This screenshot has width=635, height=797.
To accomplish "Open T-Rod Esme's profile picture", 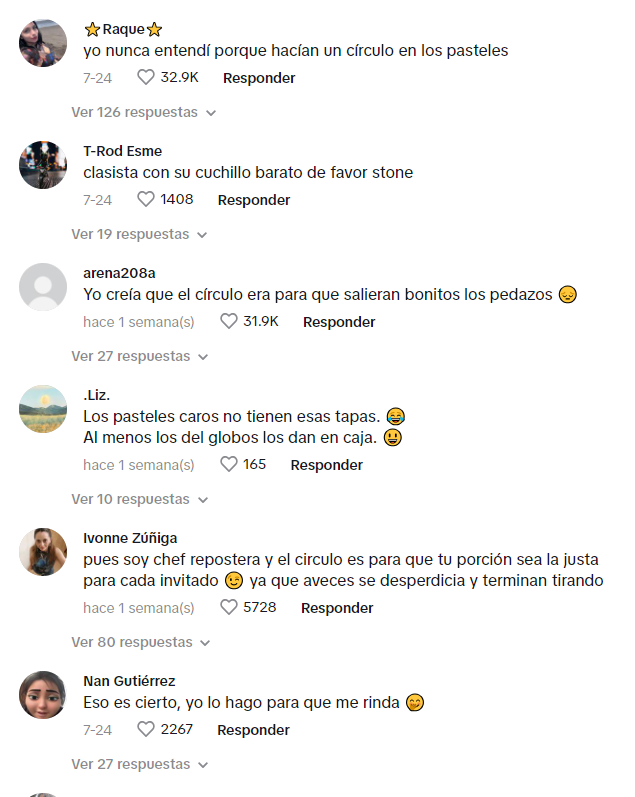I will [x=43, y=165].
